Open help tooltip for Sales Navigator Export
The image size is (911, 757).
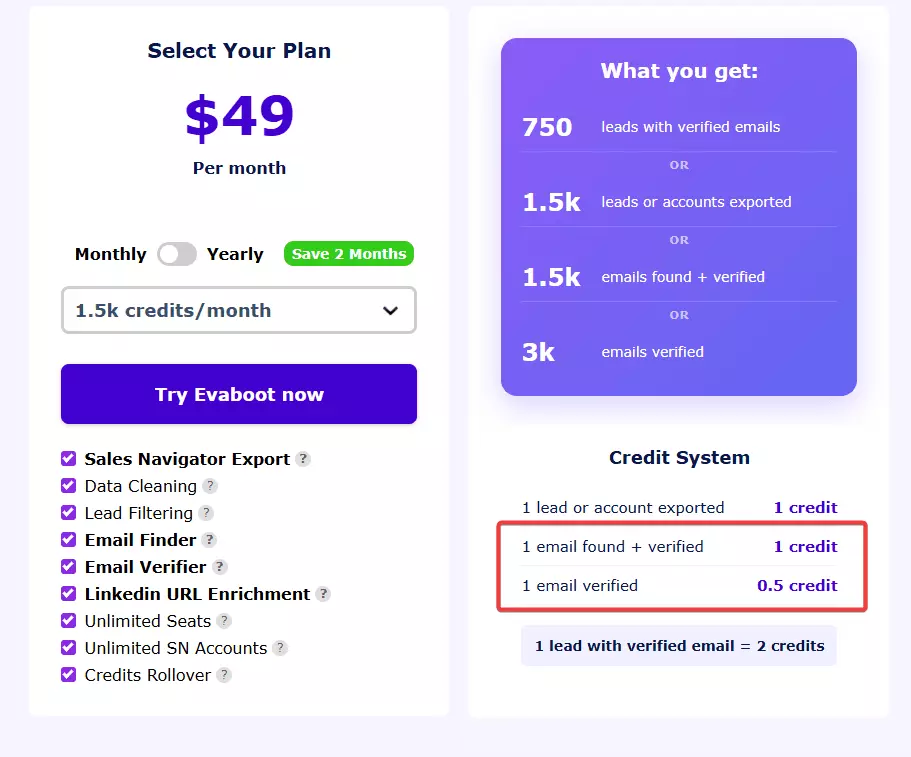tap(304, 459)
